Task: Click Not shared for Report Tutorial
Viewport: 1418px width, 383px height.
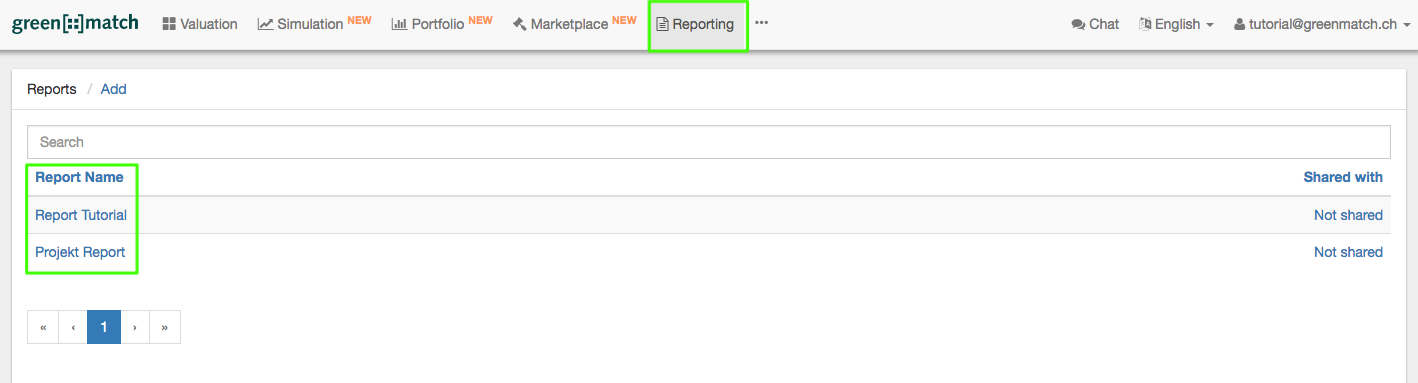Action: [x=1348, y=215]
